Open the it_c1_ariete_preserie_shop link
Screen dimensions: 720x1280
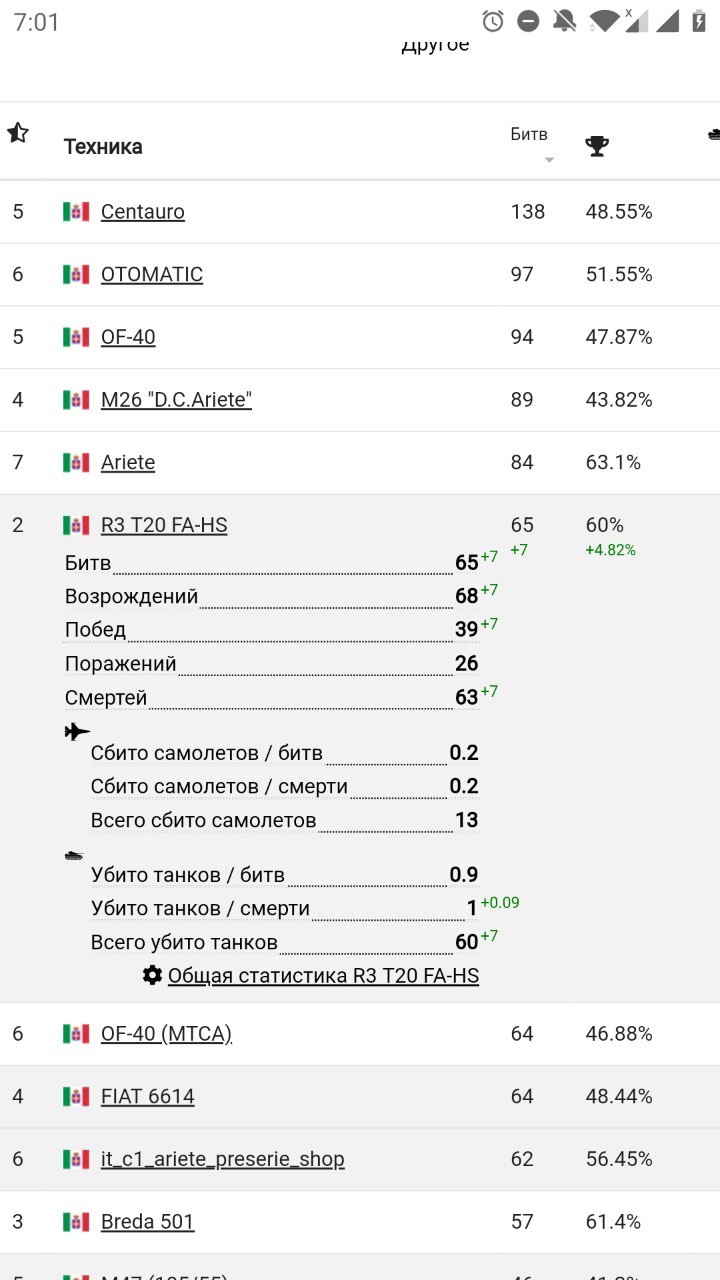tap(222, 1160)
